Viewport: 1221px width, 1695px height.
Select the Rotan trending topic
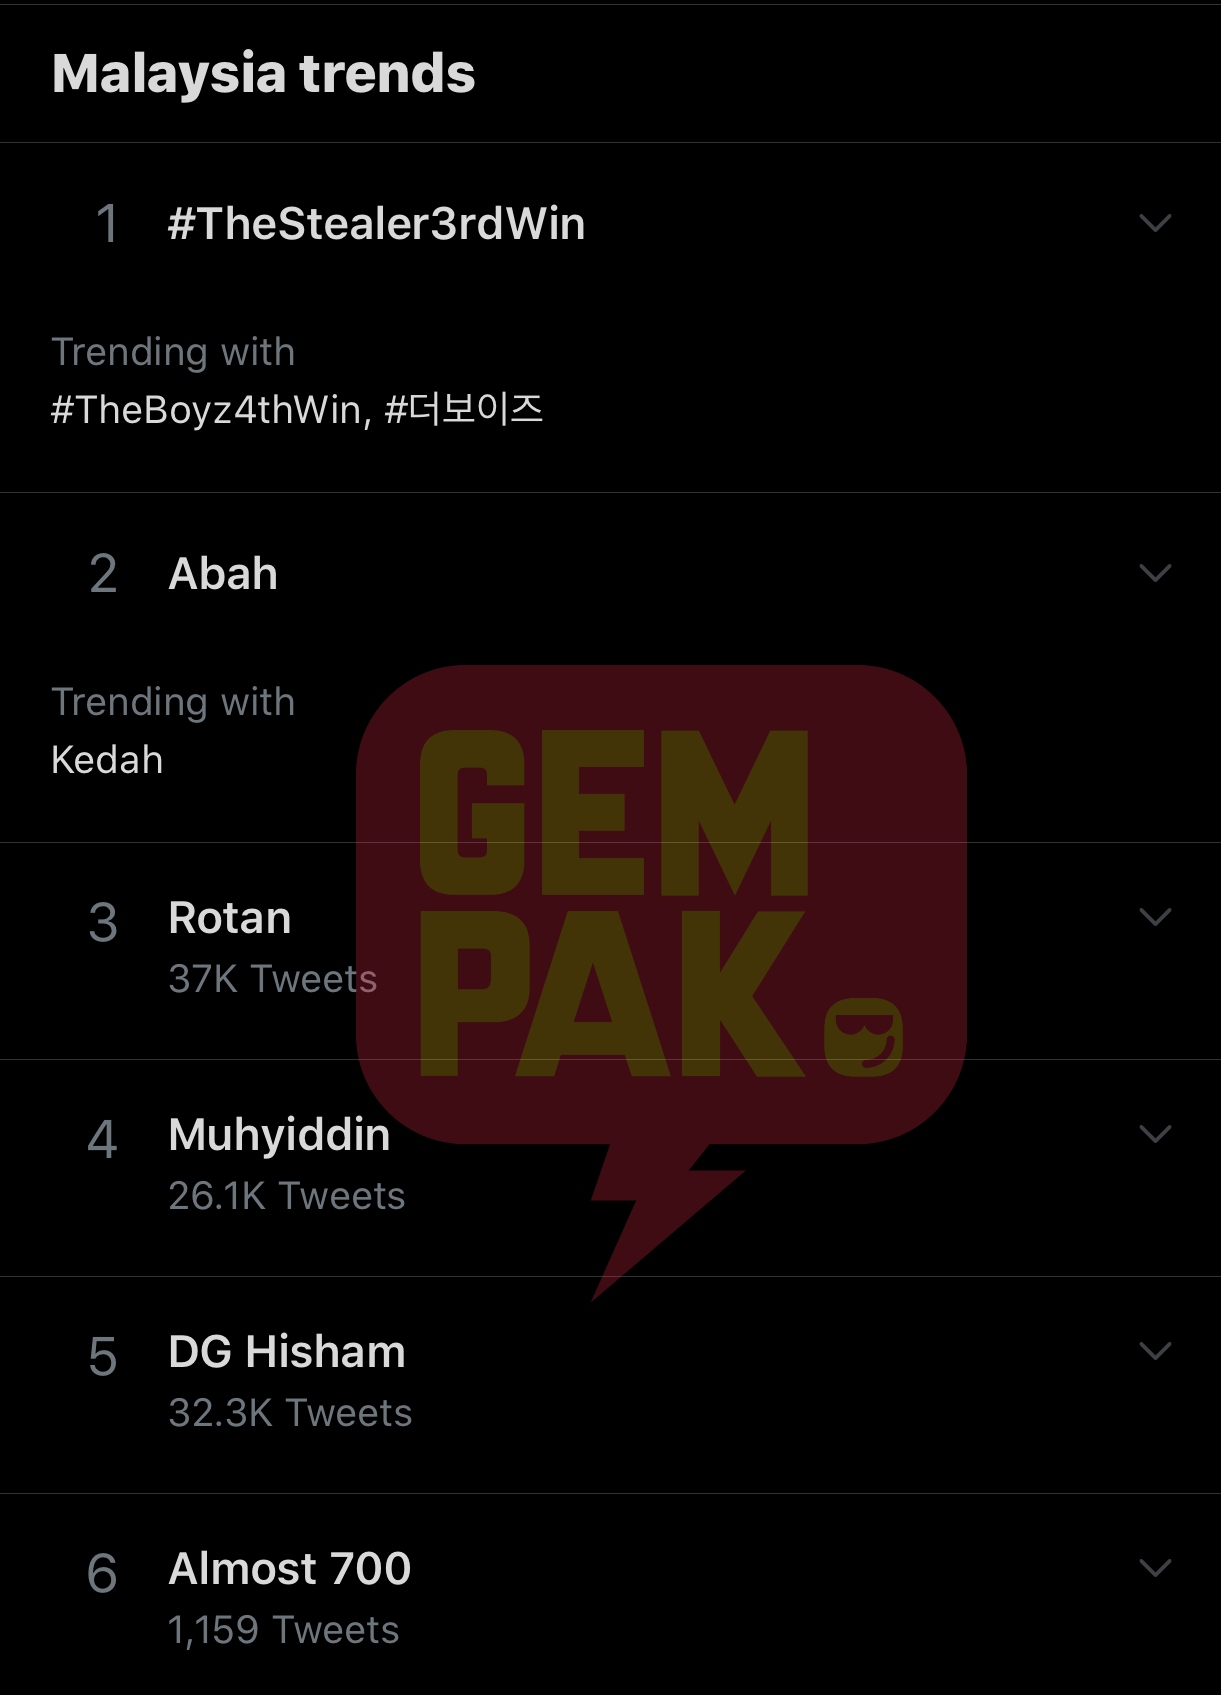[230, 918]
